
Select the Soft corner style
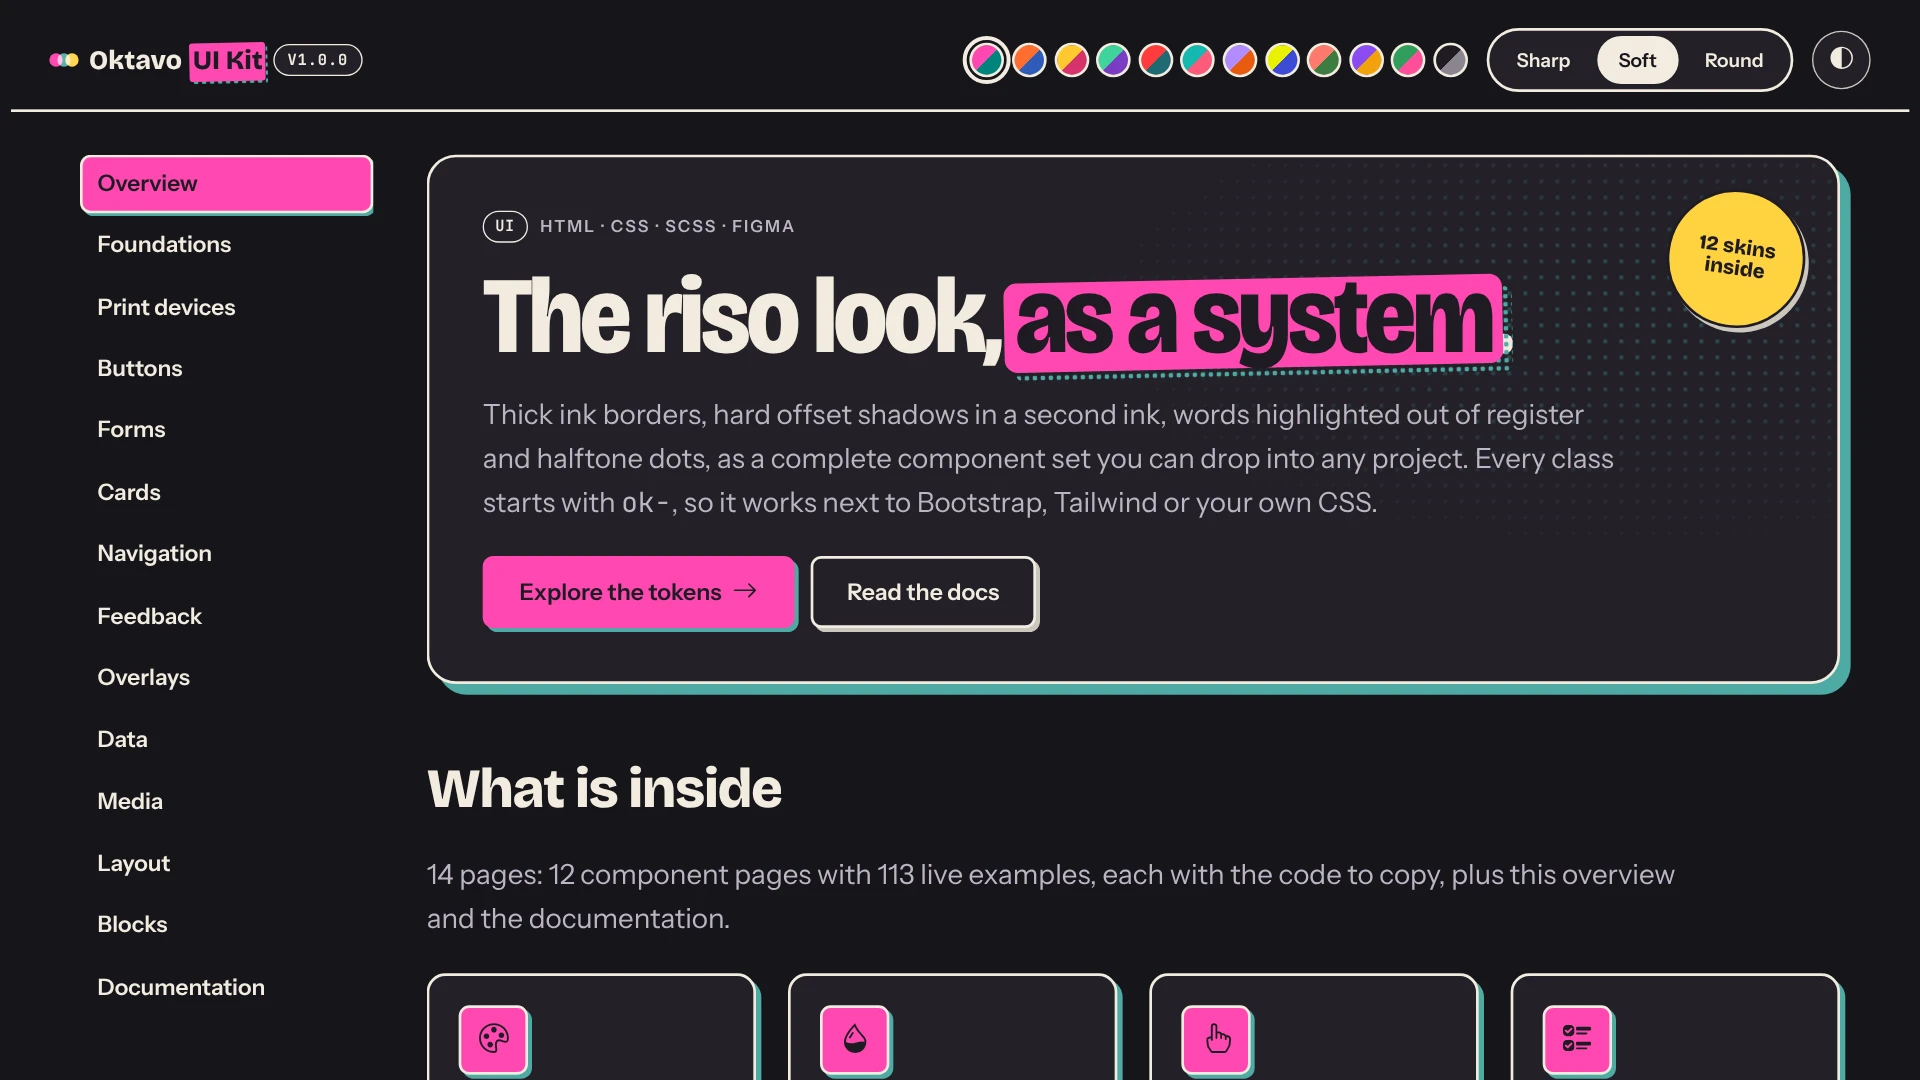[x=1637, y=60]
